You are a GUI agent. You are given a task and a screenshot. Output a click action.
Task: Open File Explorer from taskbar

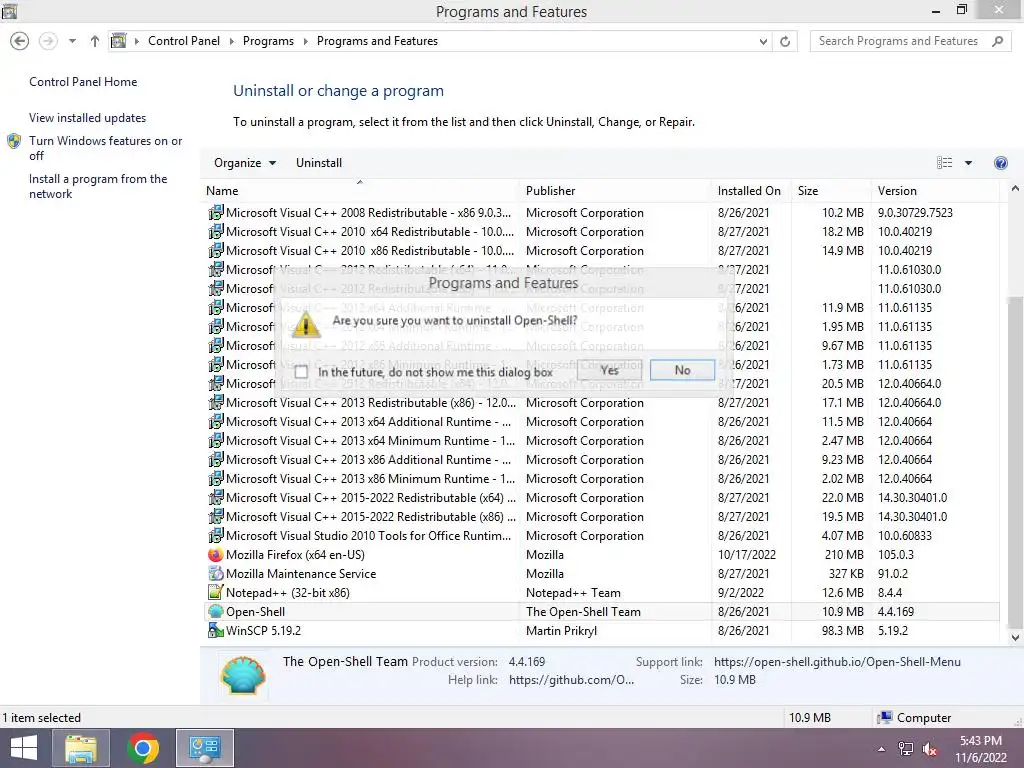point(81,748)
